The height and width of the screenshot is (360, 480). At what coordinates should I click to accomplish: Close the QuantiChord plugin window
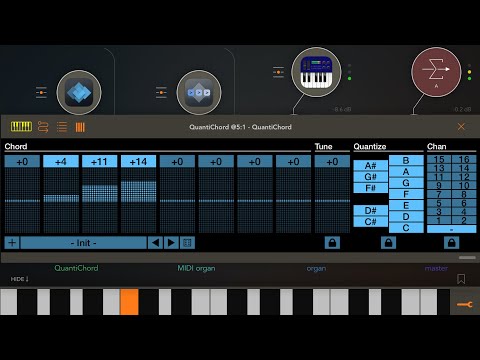pos(461,127)
